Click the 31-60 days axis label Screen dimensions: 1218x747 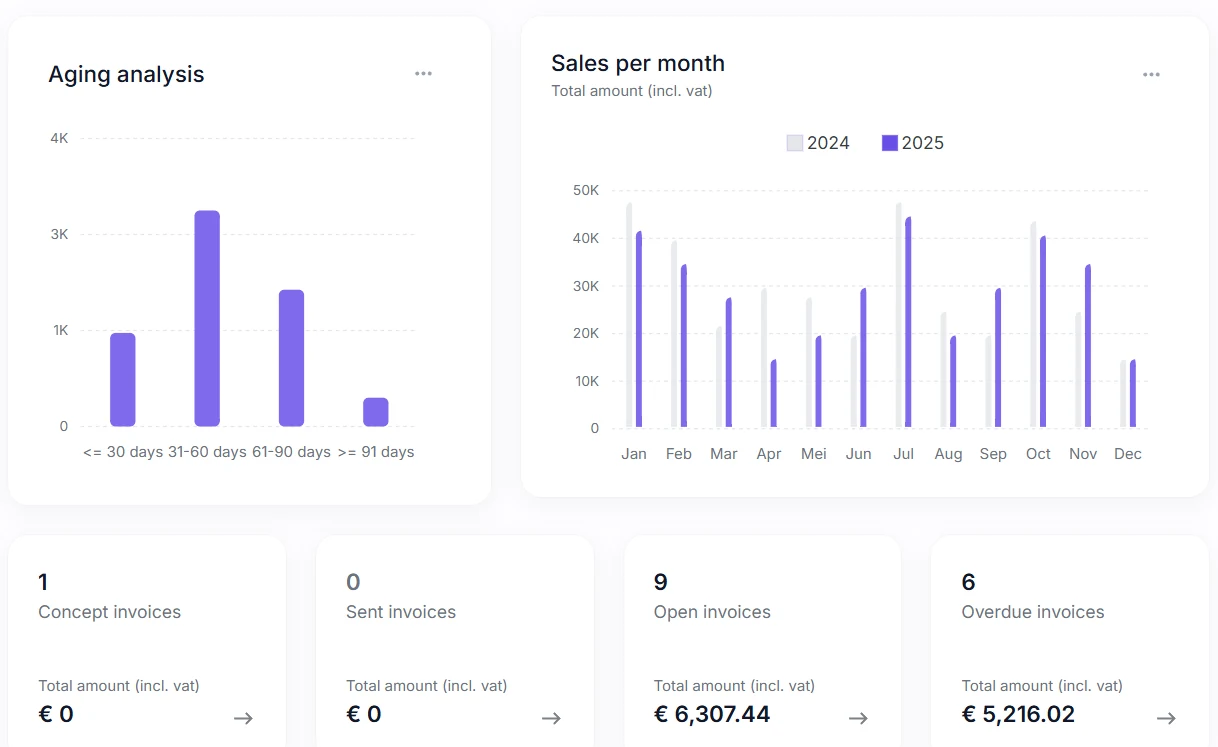point(207,452)
